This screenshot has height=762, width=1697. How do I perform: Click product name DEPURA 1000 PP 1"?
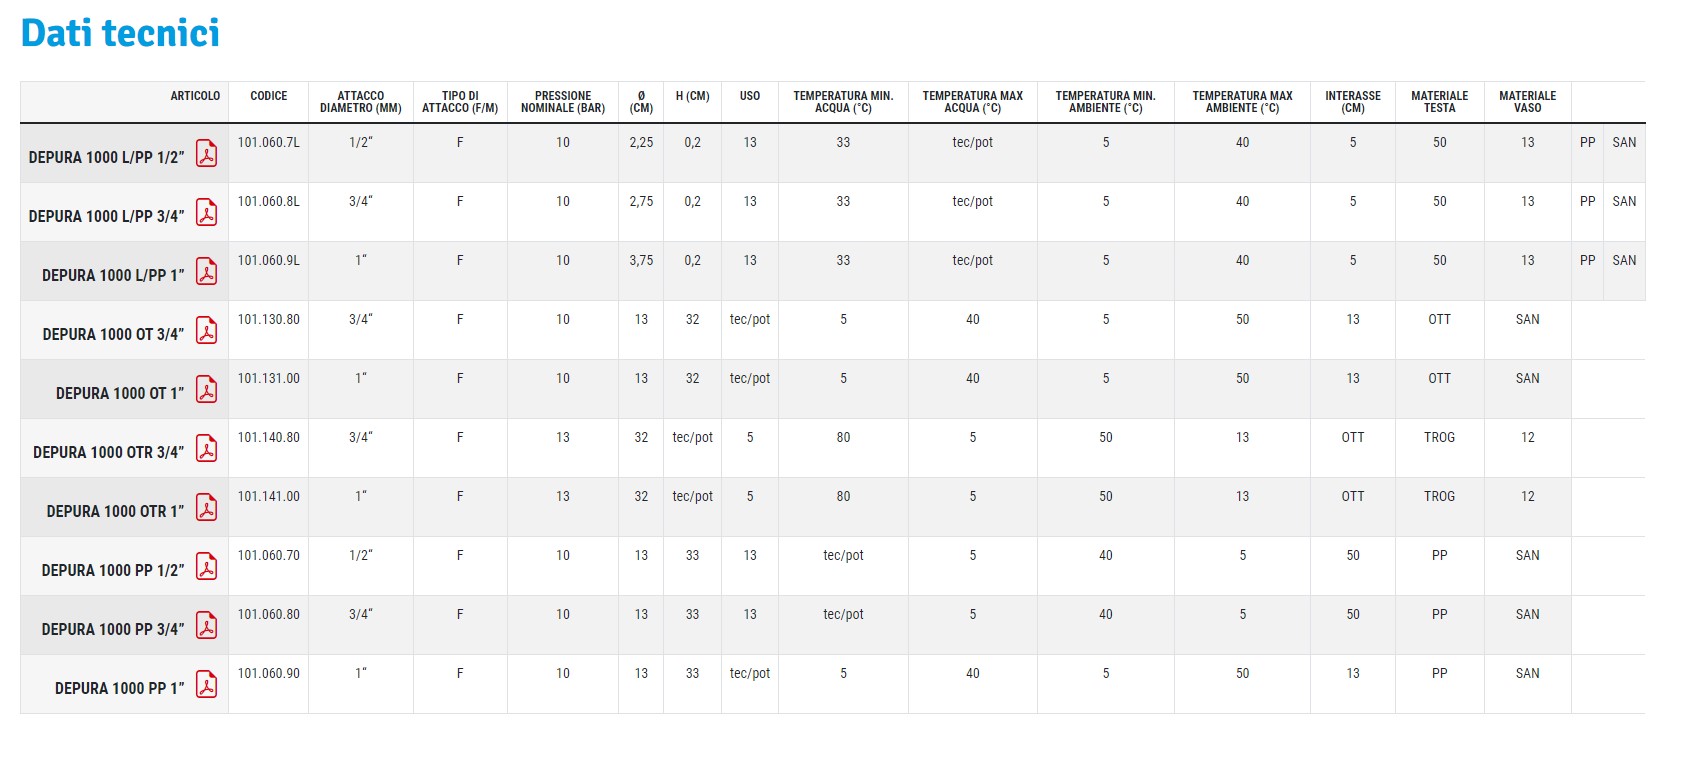coord(119,689)
